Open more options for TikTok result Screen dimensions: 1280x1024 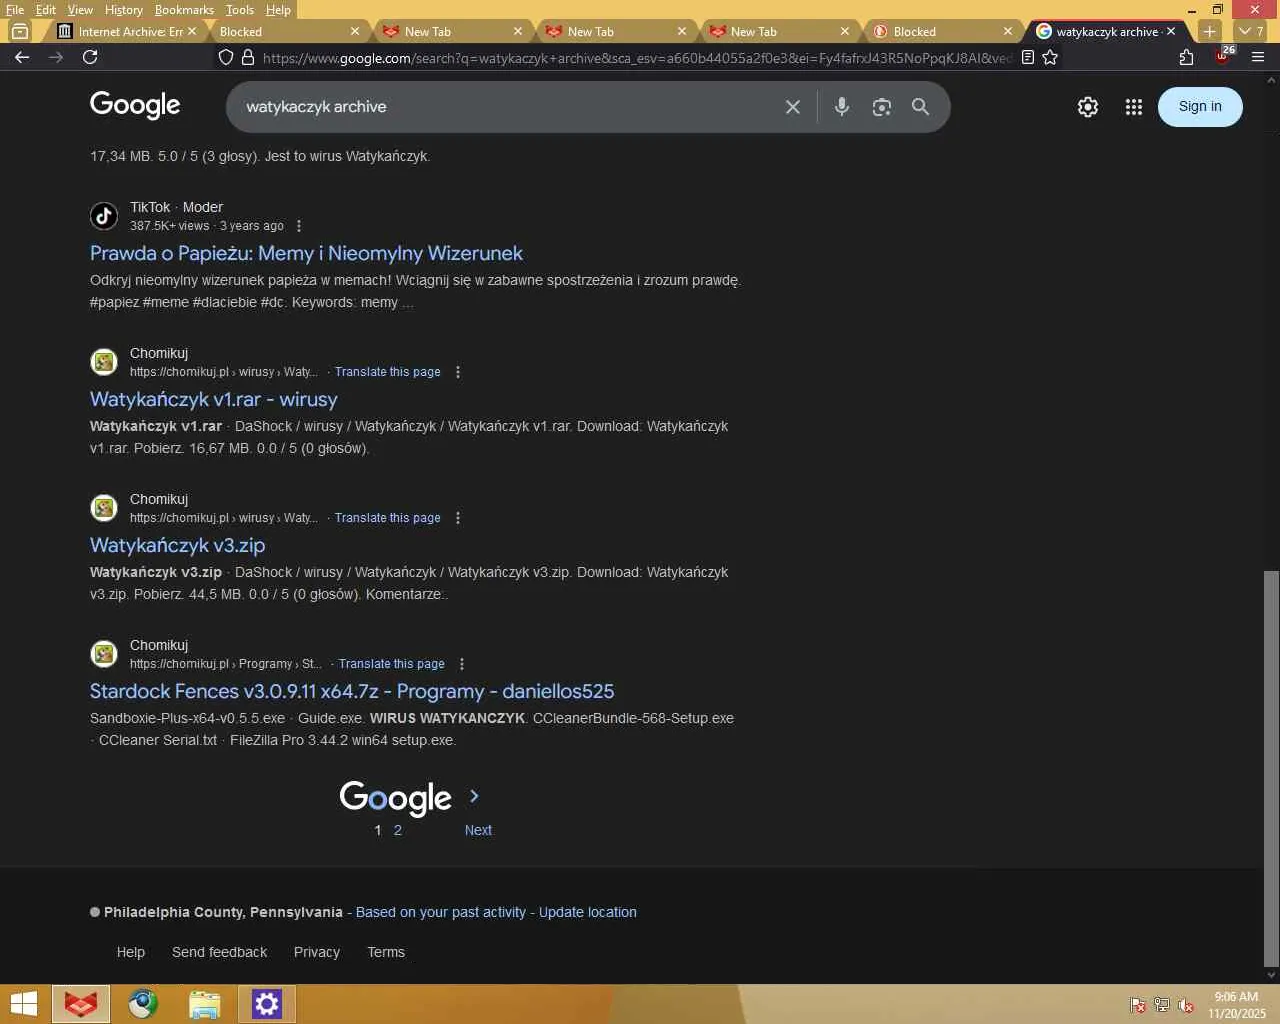coord(298,226)
